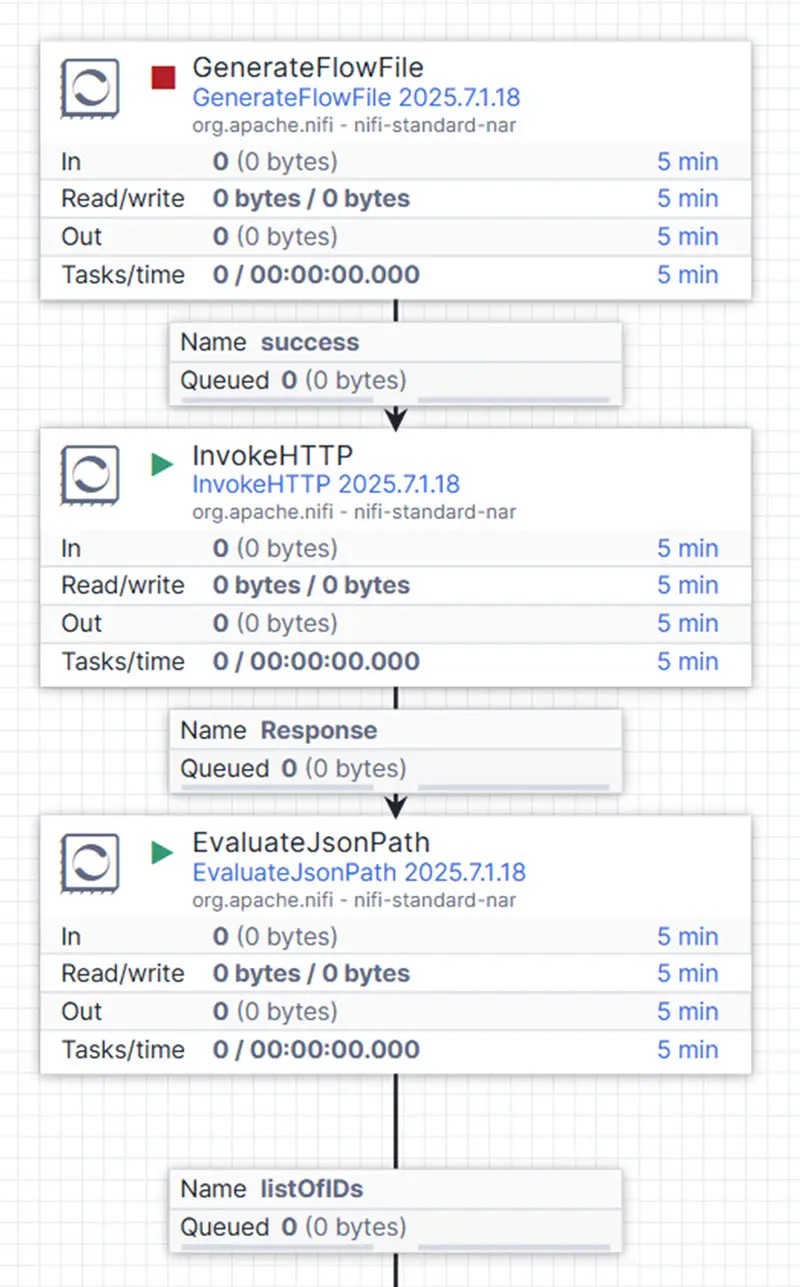
Task: Select the success connection label
Action: click(310, 342)
